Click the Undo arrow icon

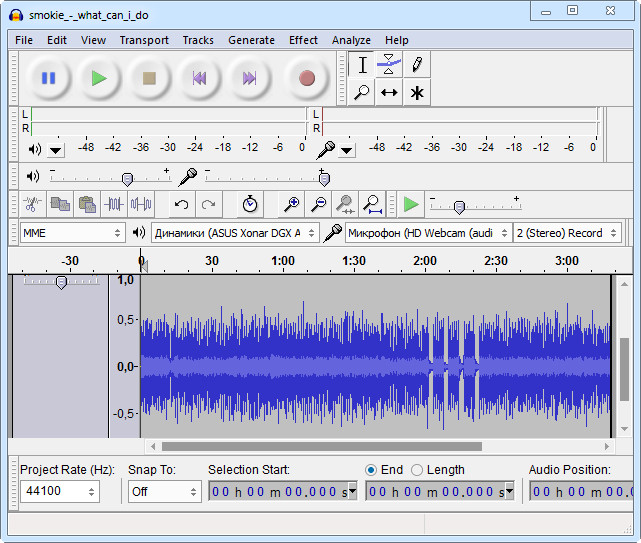(x=181, y=204)
